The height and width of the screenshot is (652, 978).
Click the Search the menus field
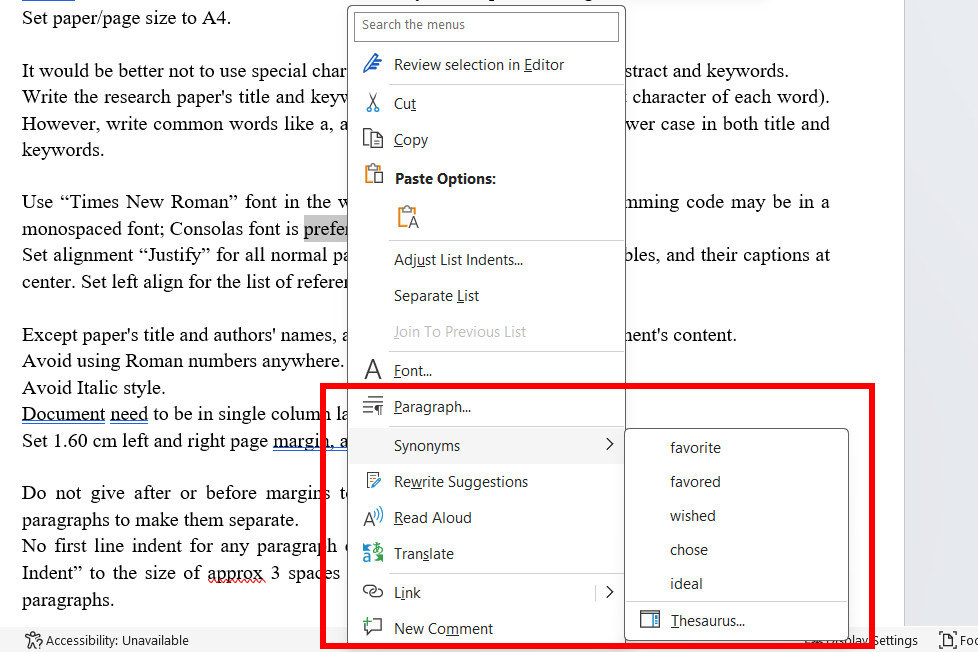coord(486,26)
